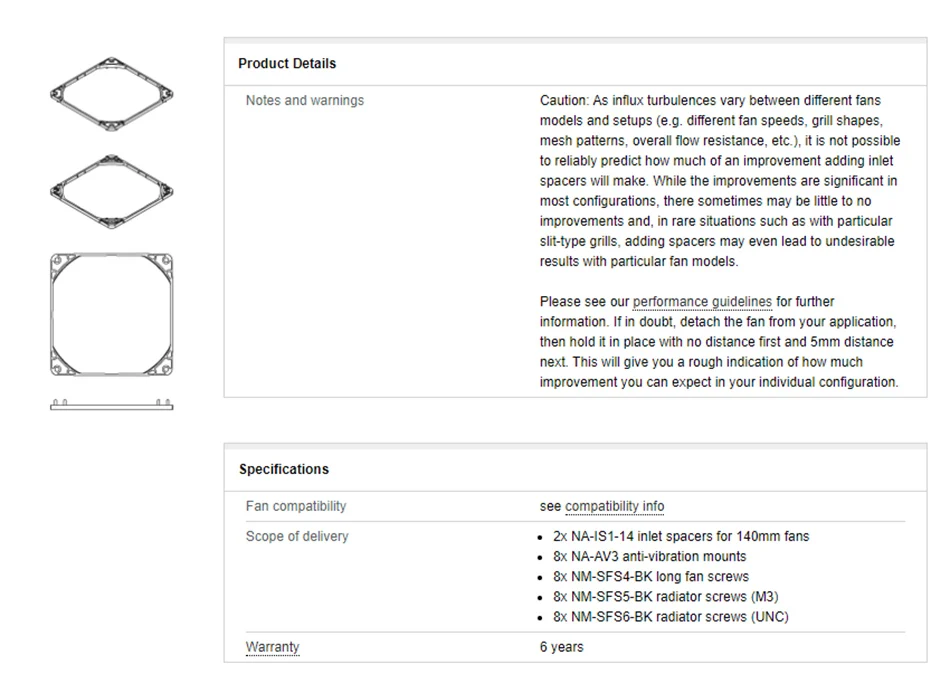
Task: Select the NM-SFS6-BK radiator screws (UNC) item
Action: click(x=670, y=617)
